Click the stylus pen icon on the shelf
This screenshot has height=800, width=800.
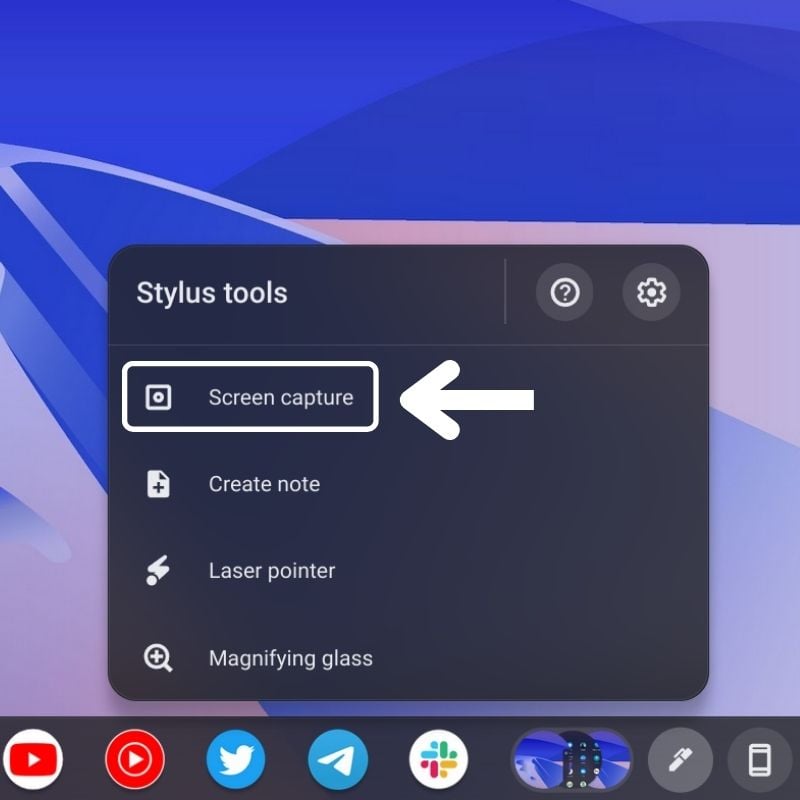679,760
